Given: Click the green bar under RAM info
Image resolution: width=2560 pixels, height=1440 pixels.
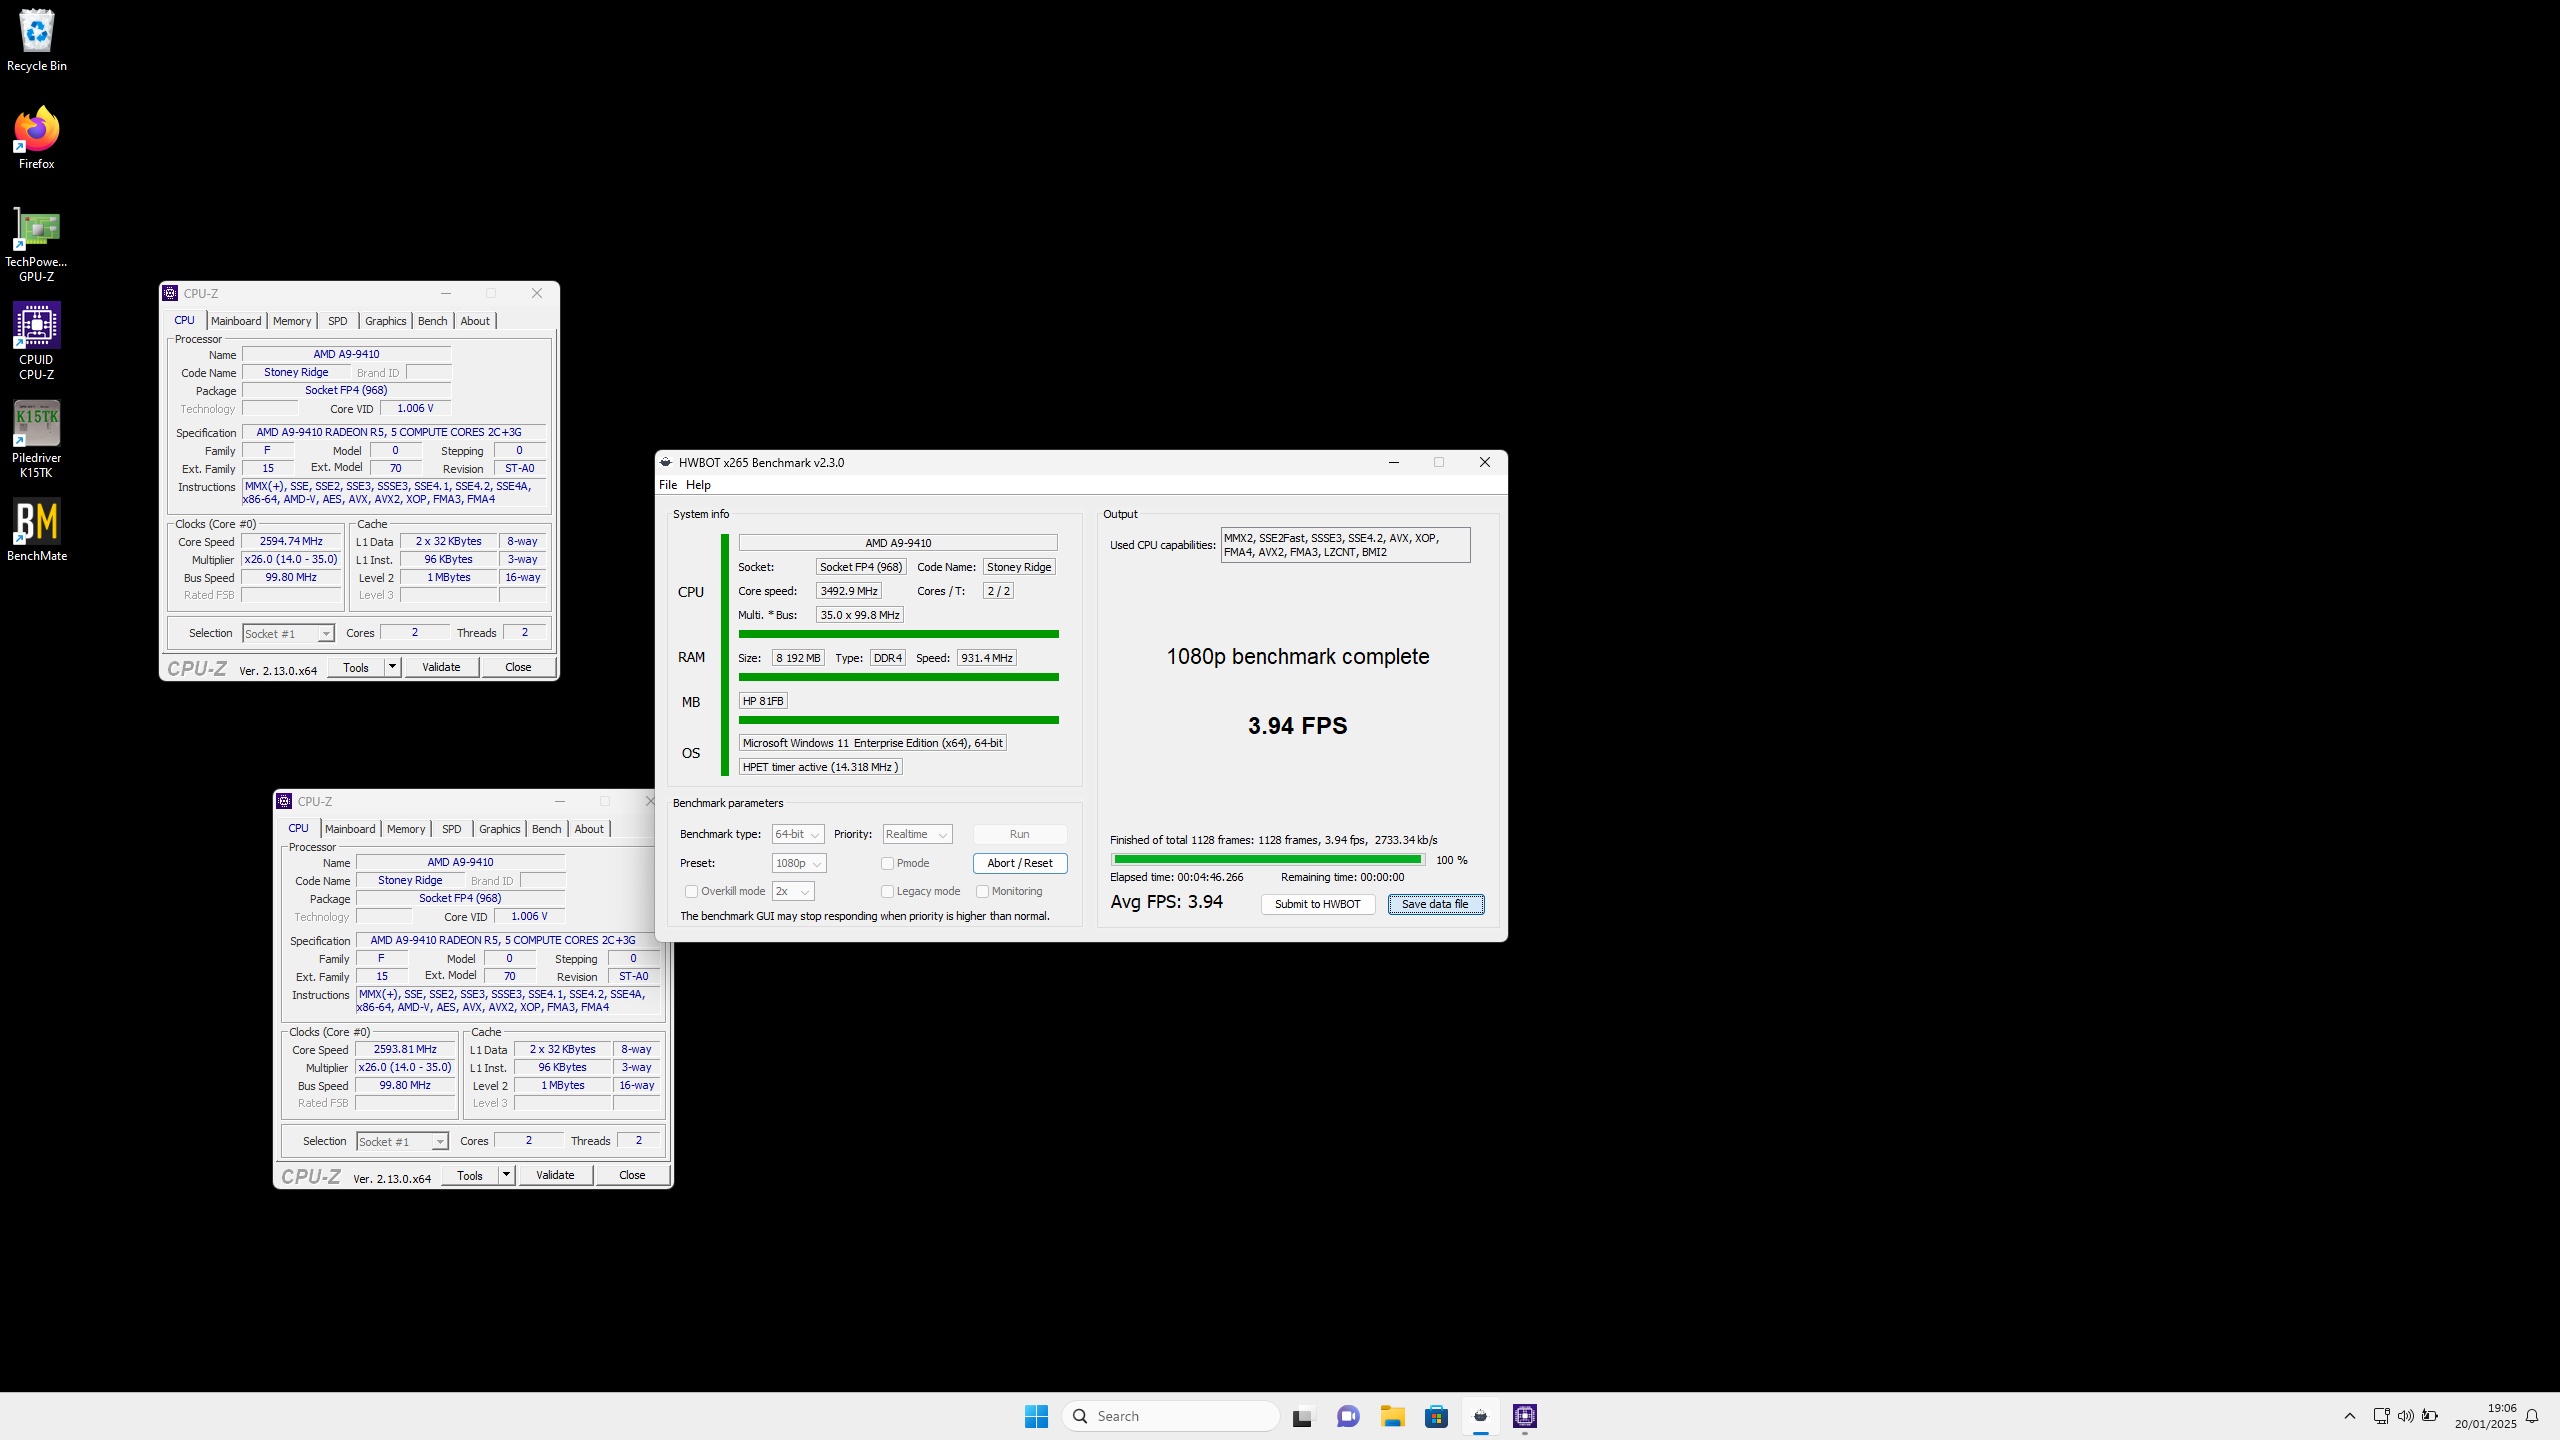Looking at the screenshot, I should pyautogui.click(x=899, y=677).
